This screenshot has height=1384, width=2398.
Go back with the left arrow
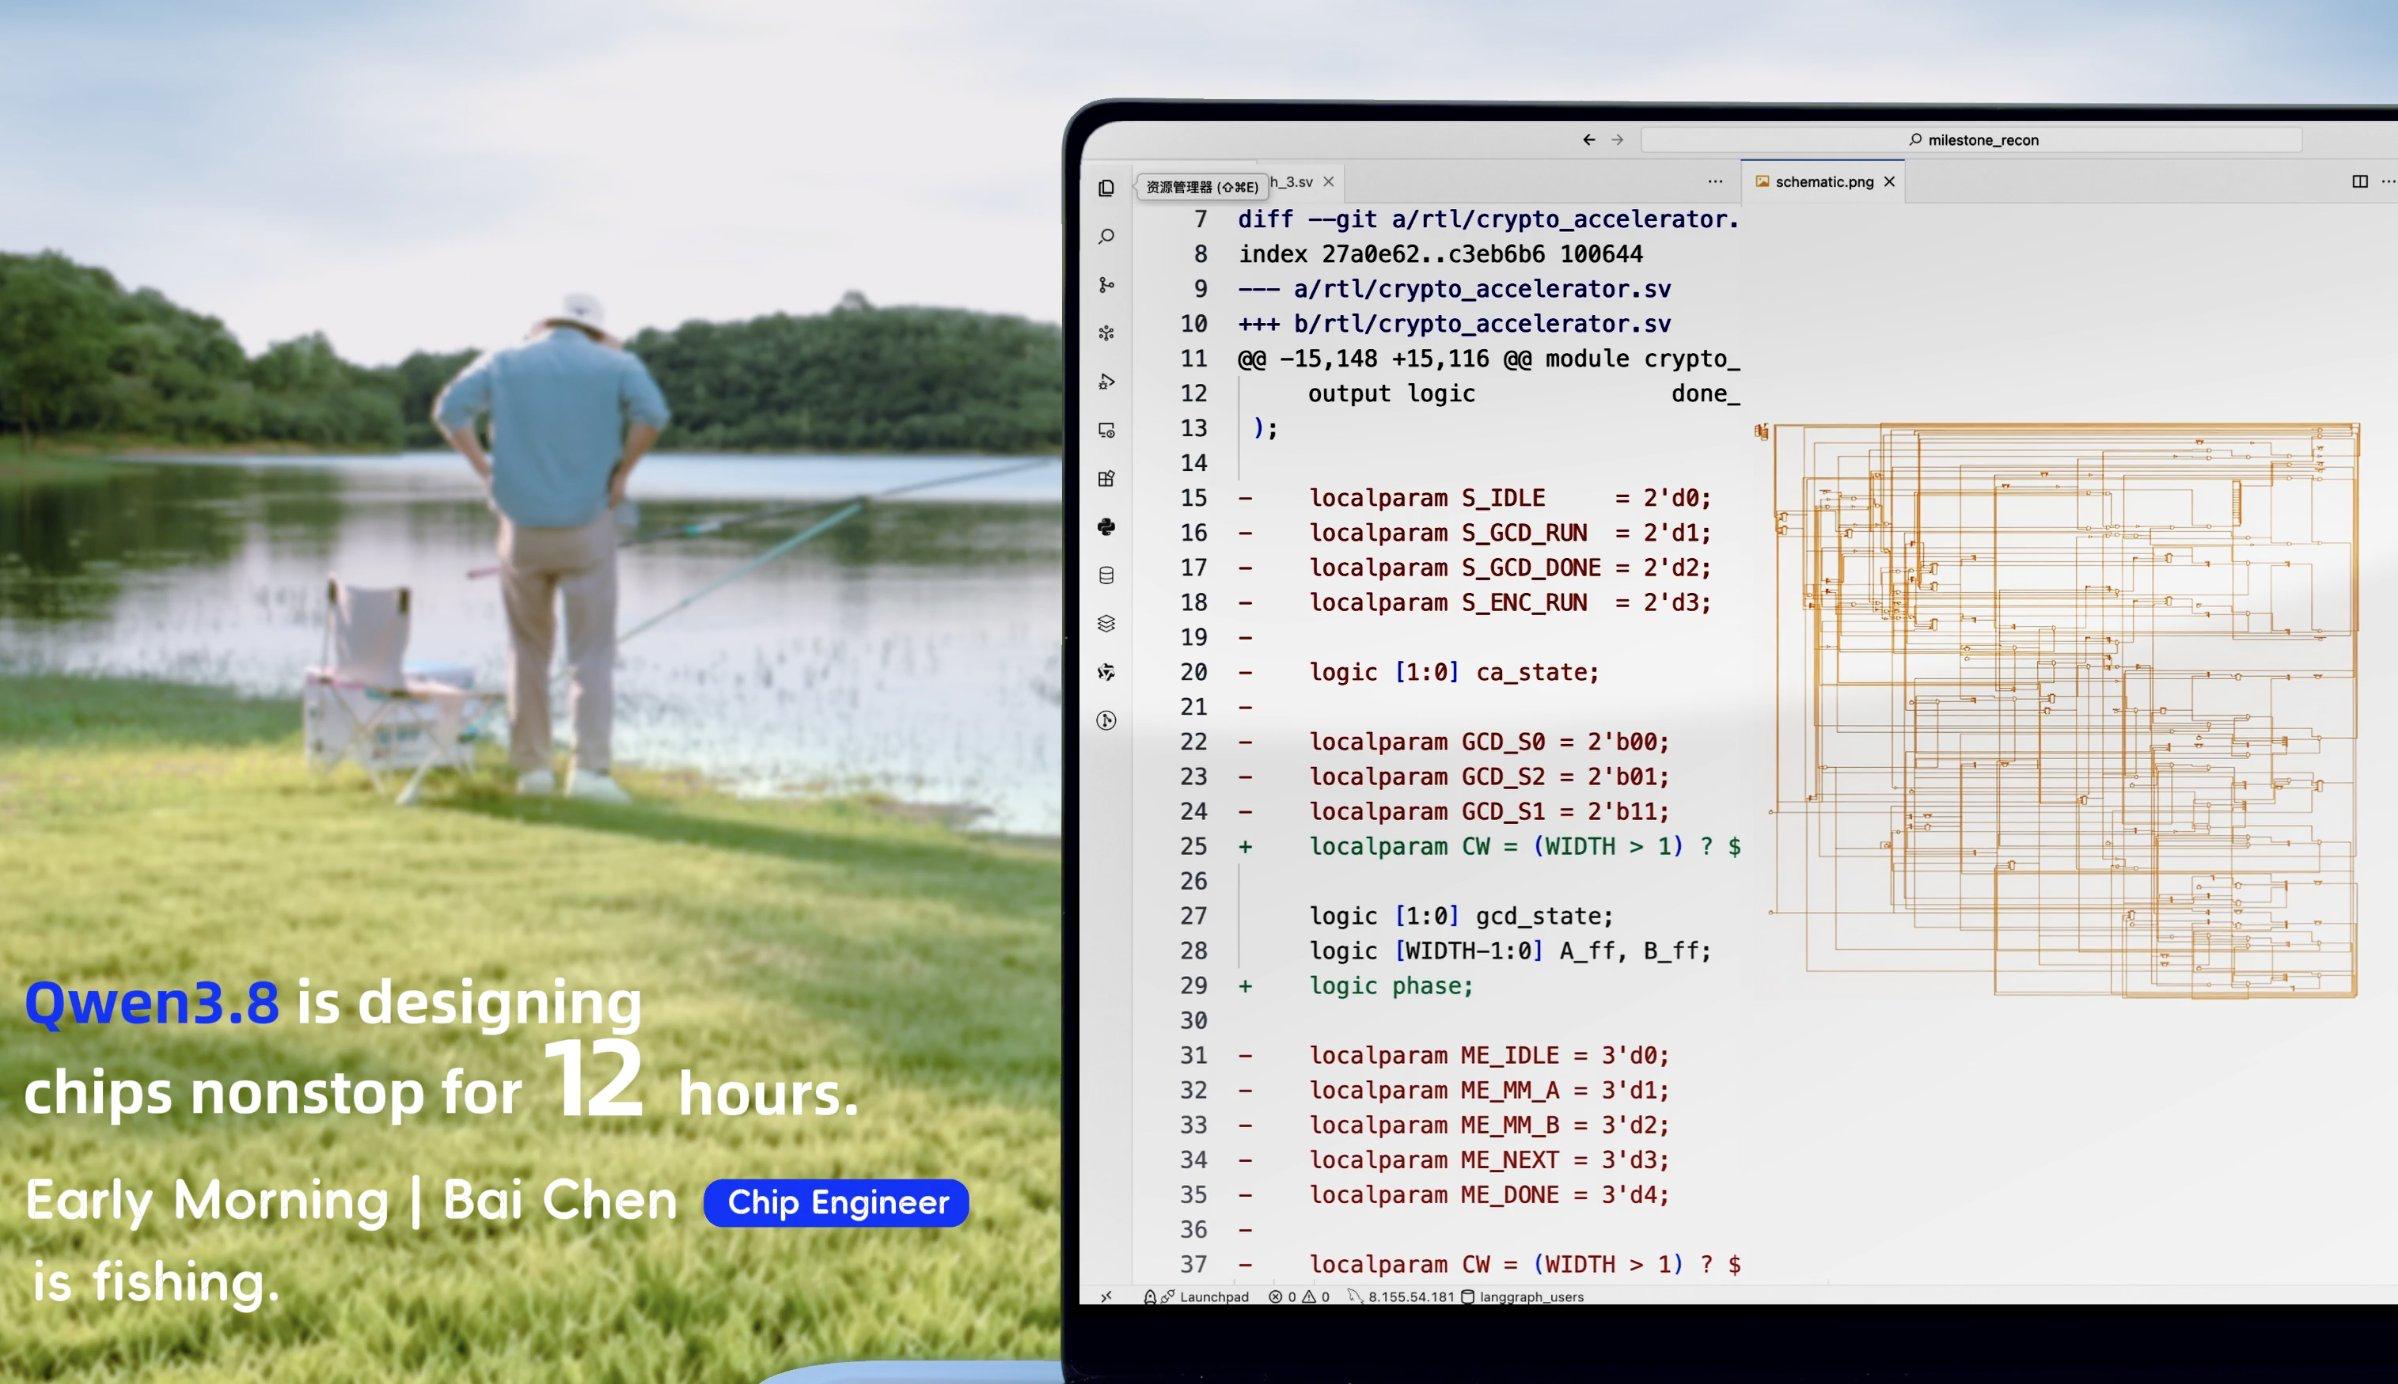click(x=1588, y=140)
